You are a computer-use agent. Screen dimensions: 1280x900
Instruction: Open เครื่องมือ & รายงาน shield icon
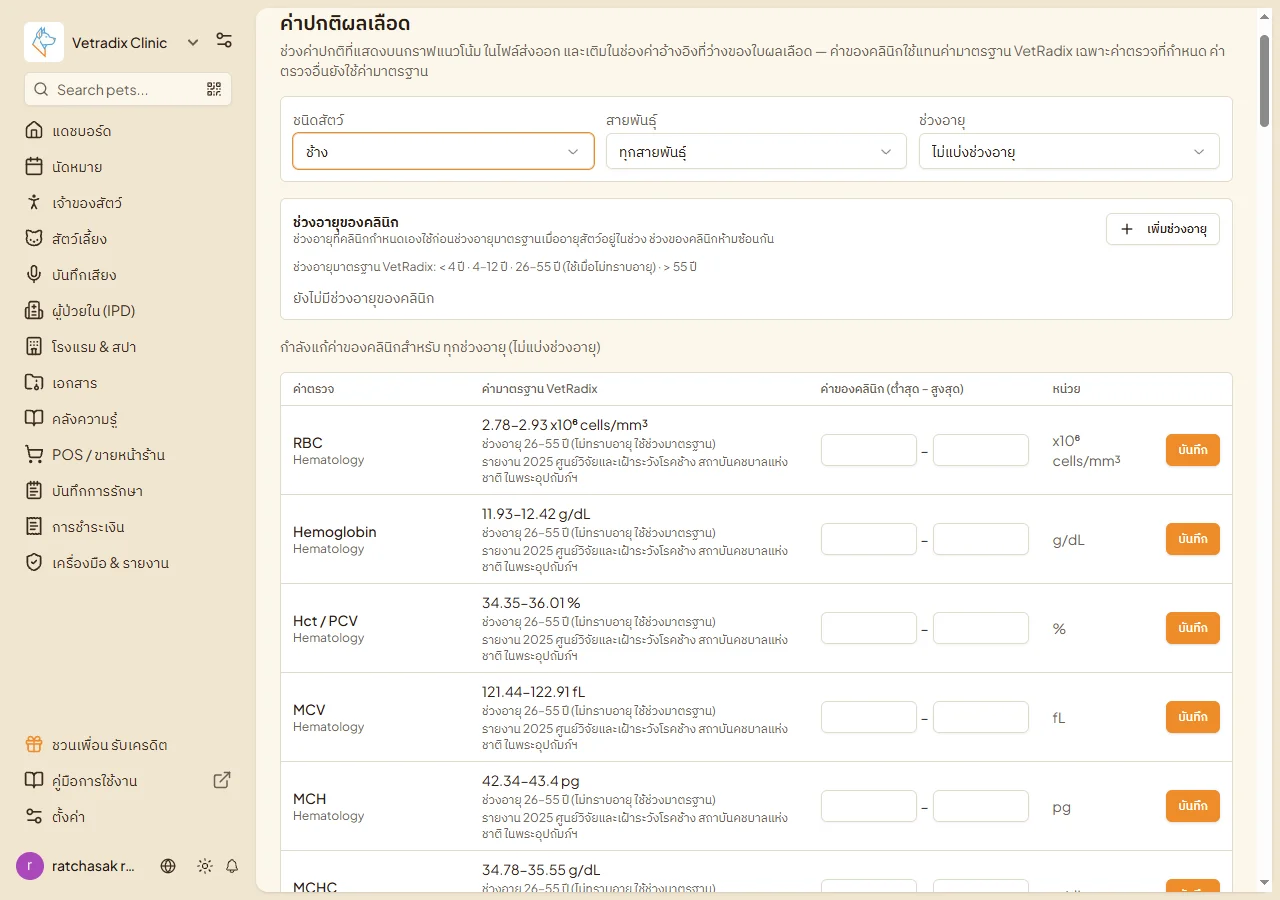(x=34, y=563)
